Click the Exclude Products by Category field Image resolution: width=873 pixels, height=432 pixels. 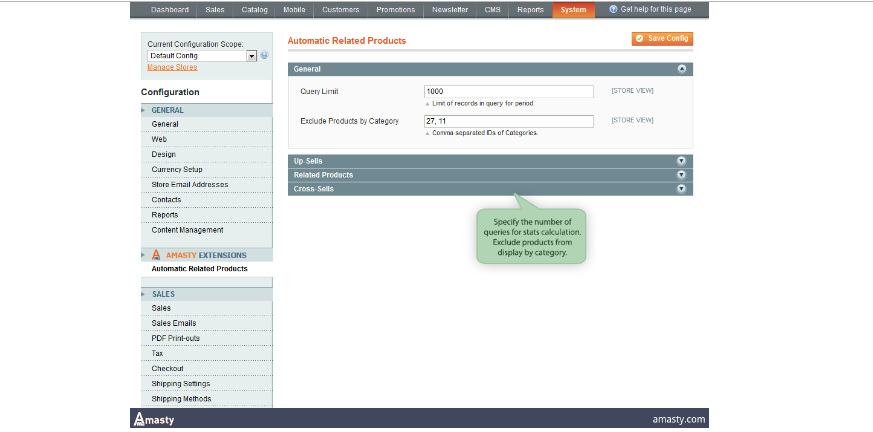(509, 121)
